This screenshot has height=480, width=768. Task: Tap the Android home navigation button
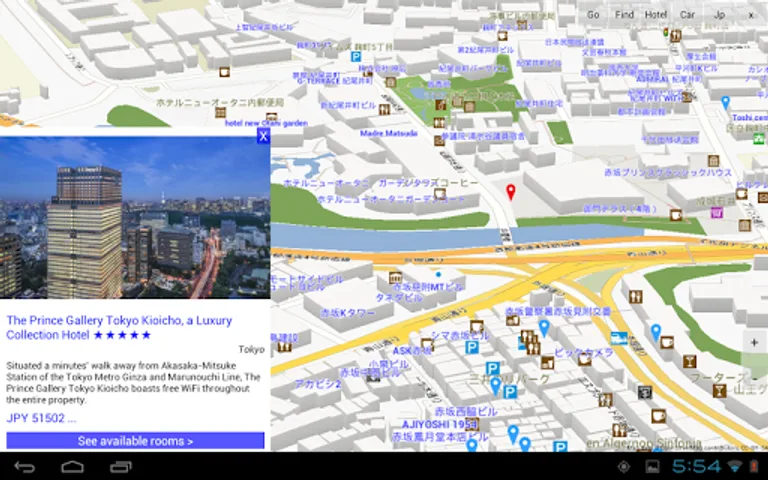(72, 467)
